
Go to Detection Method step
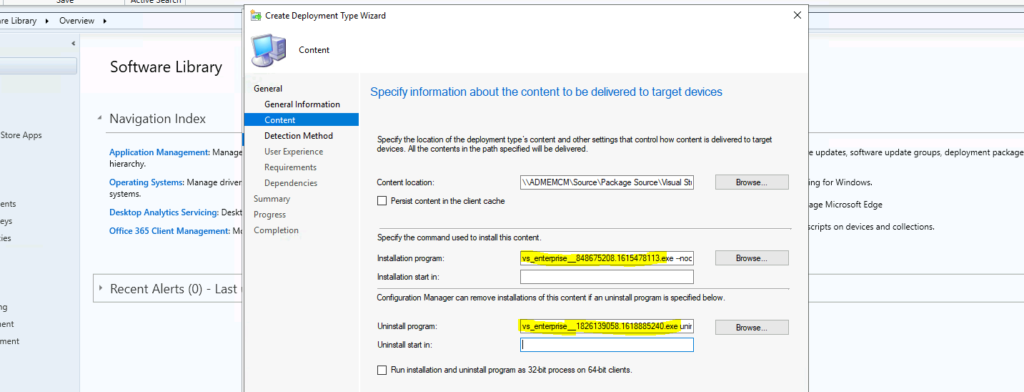(x=298, y=136)
